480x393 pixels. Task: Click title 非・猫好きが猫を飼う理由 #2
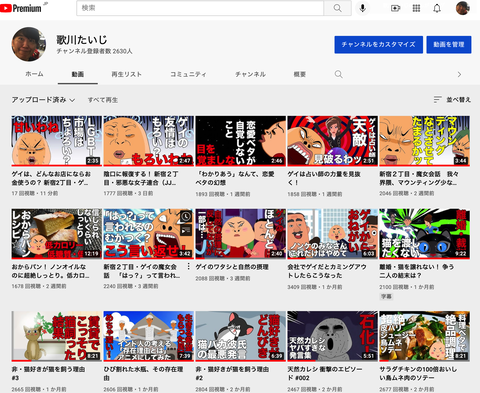coord(232,373)
